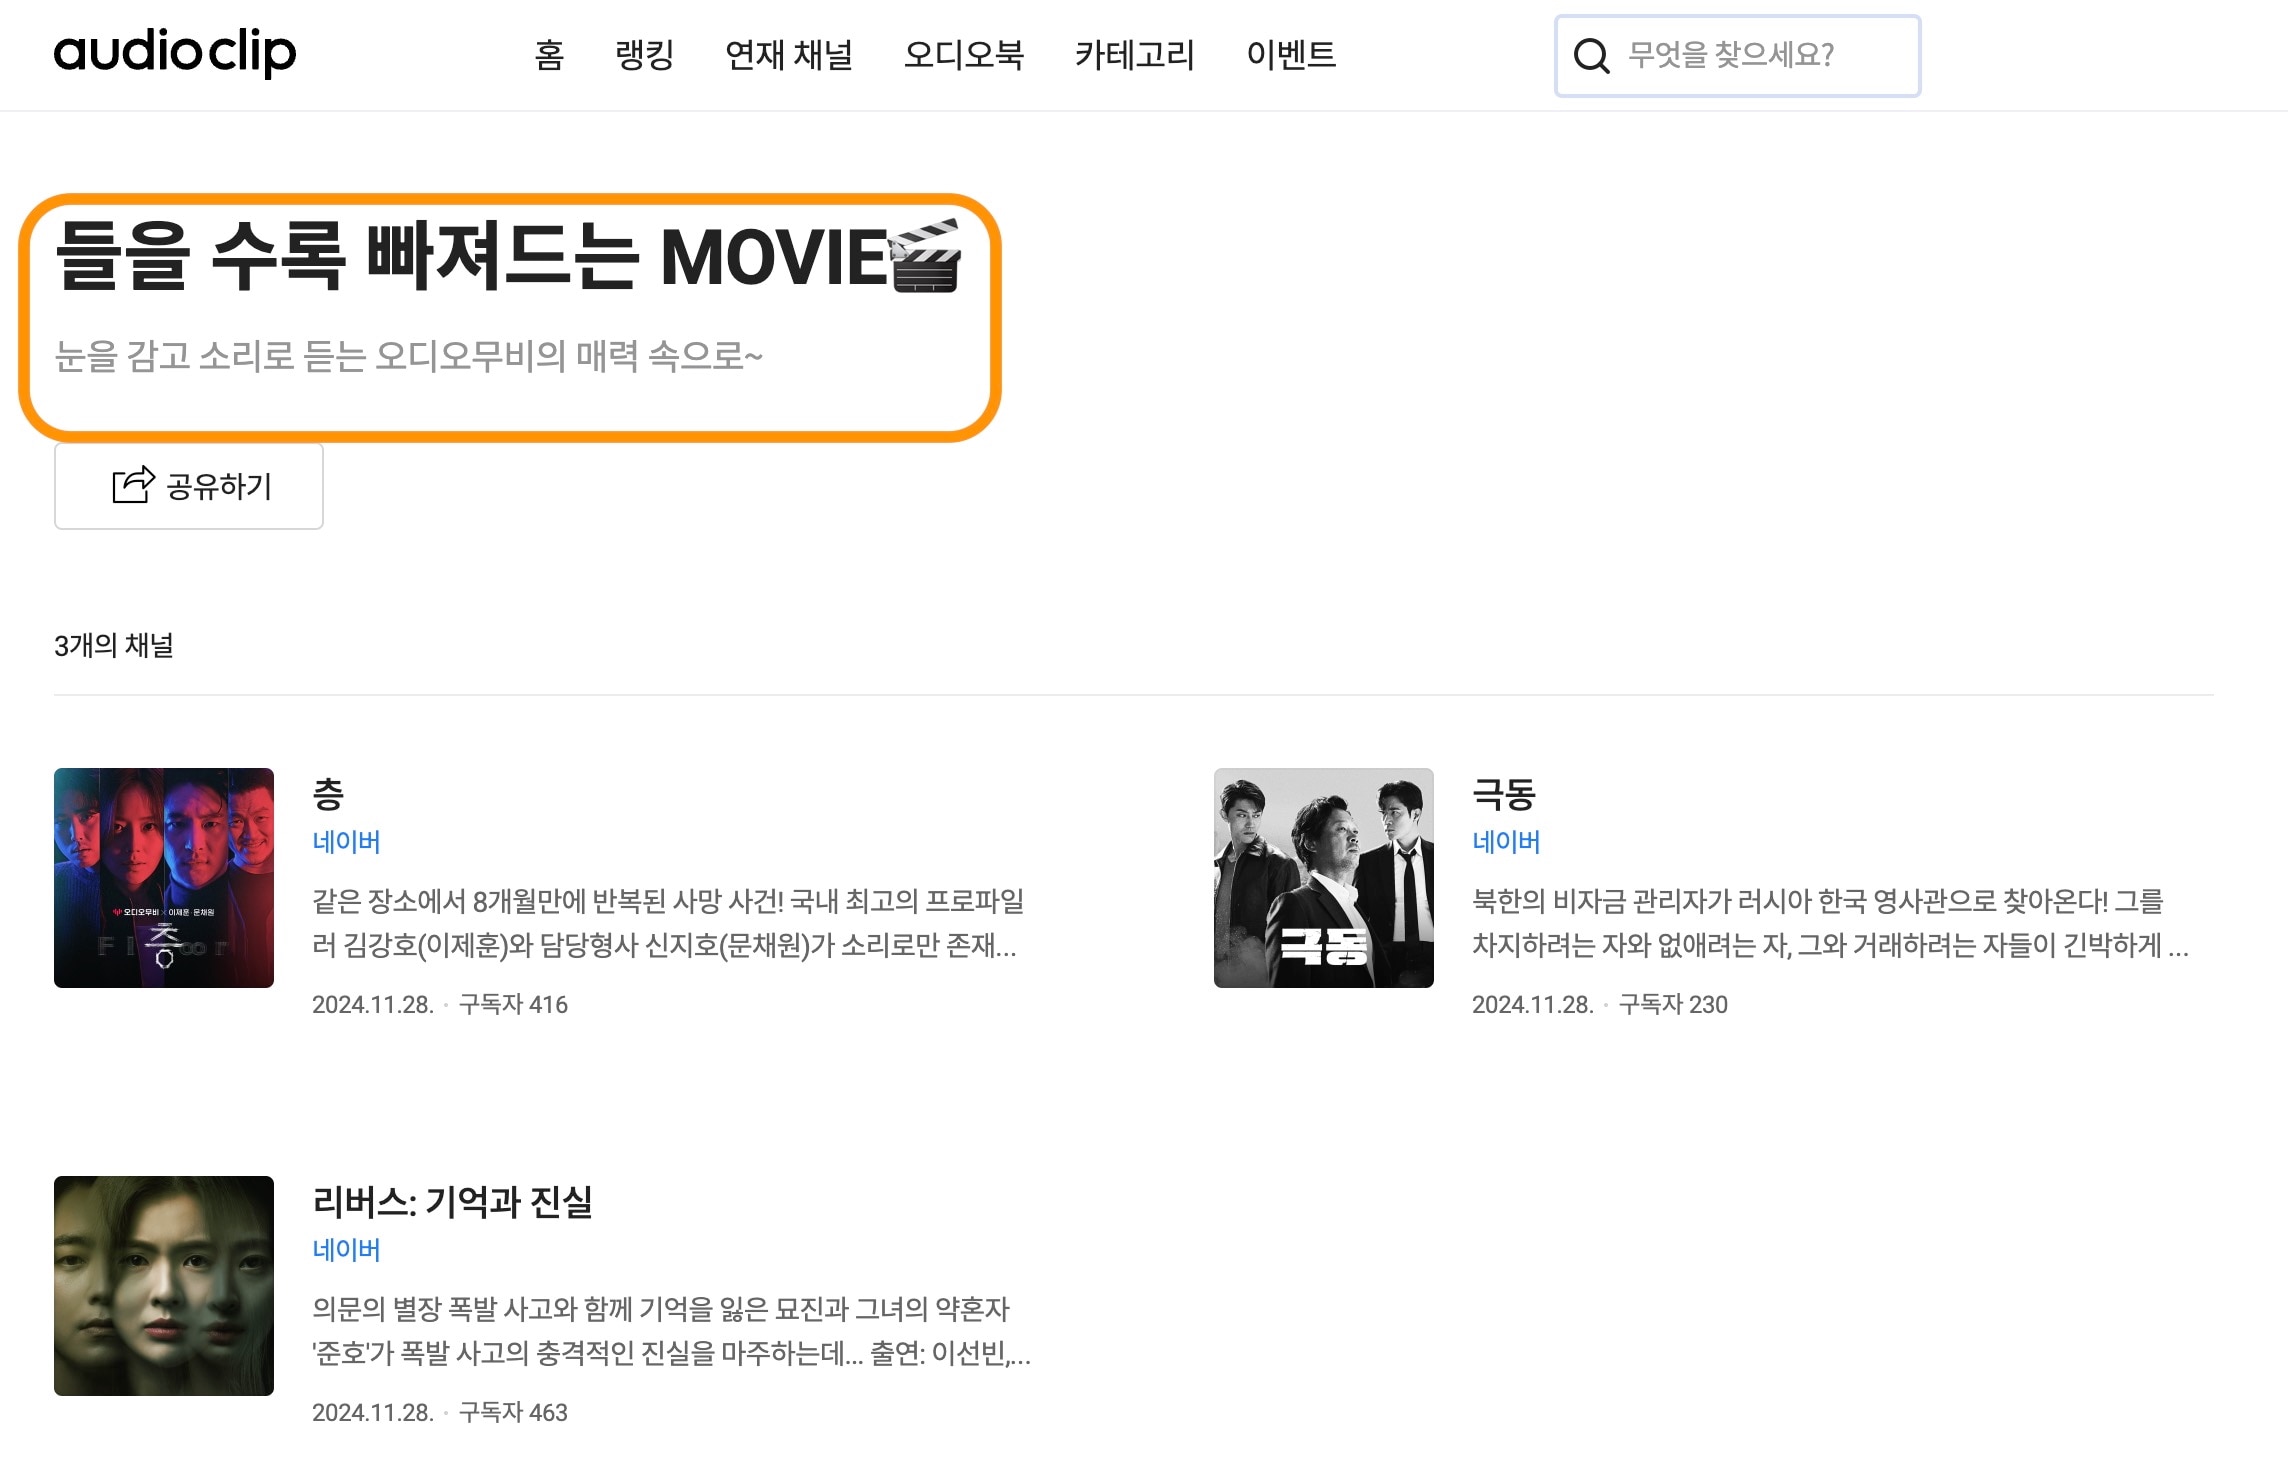Click the 구독자 416 text
2288x1472 pixels.
click(513, 1005)
